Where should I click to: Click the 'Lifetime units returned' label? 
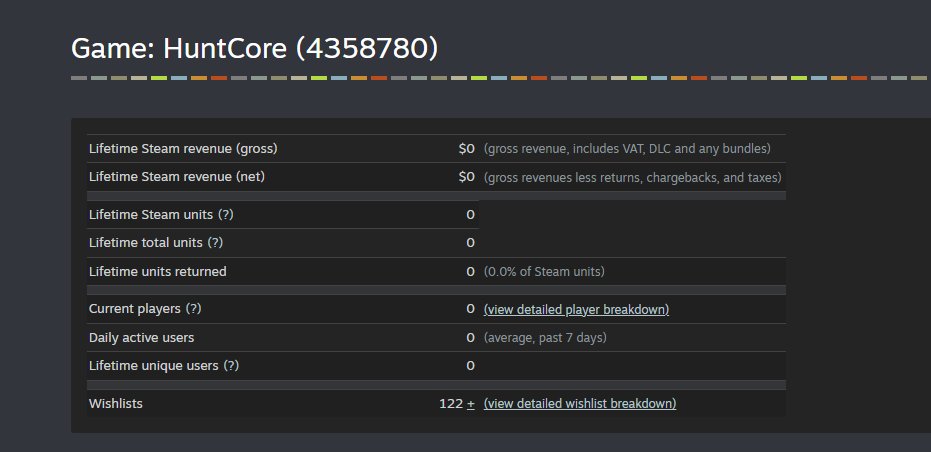[157, 271]
